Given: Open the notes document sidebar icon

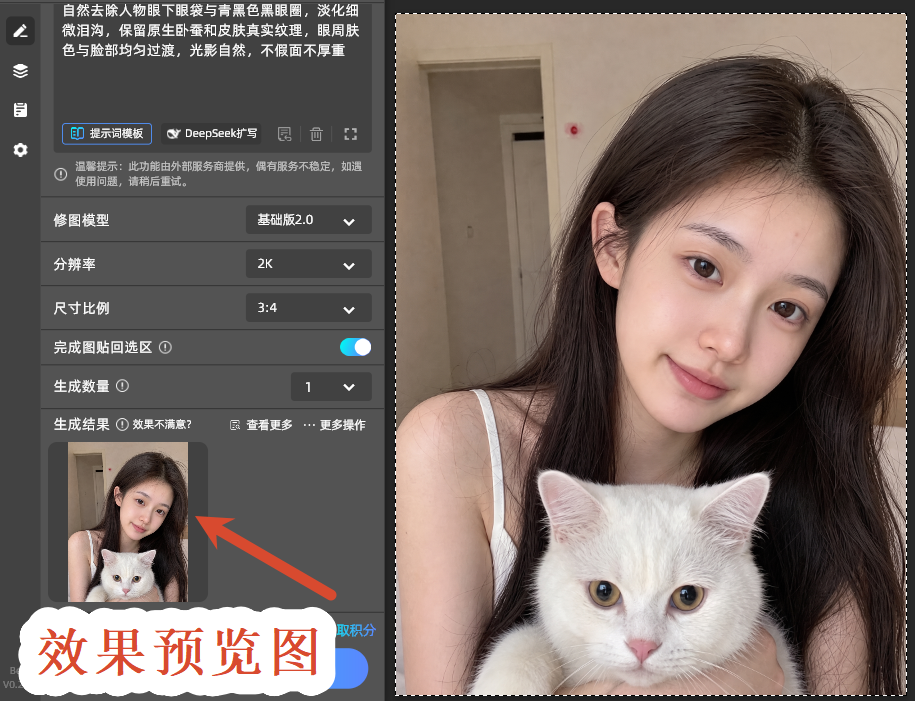Looking at the screenshot, I should coord(20,110).
